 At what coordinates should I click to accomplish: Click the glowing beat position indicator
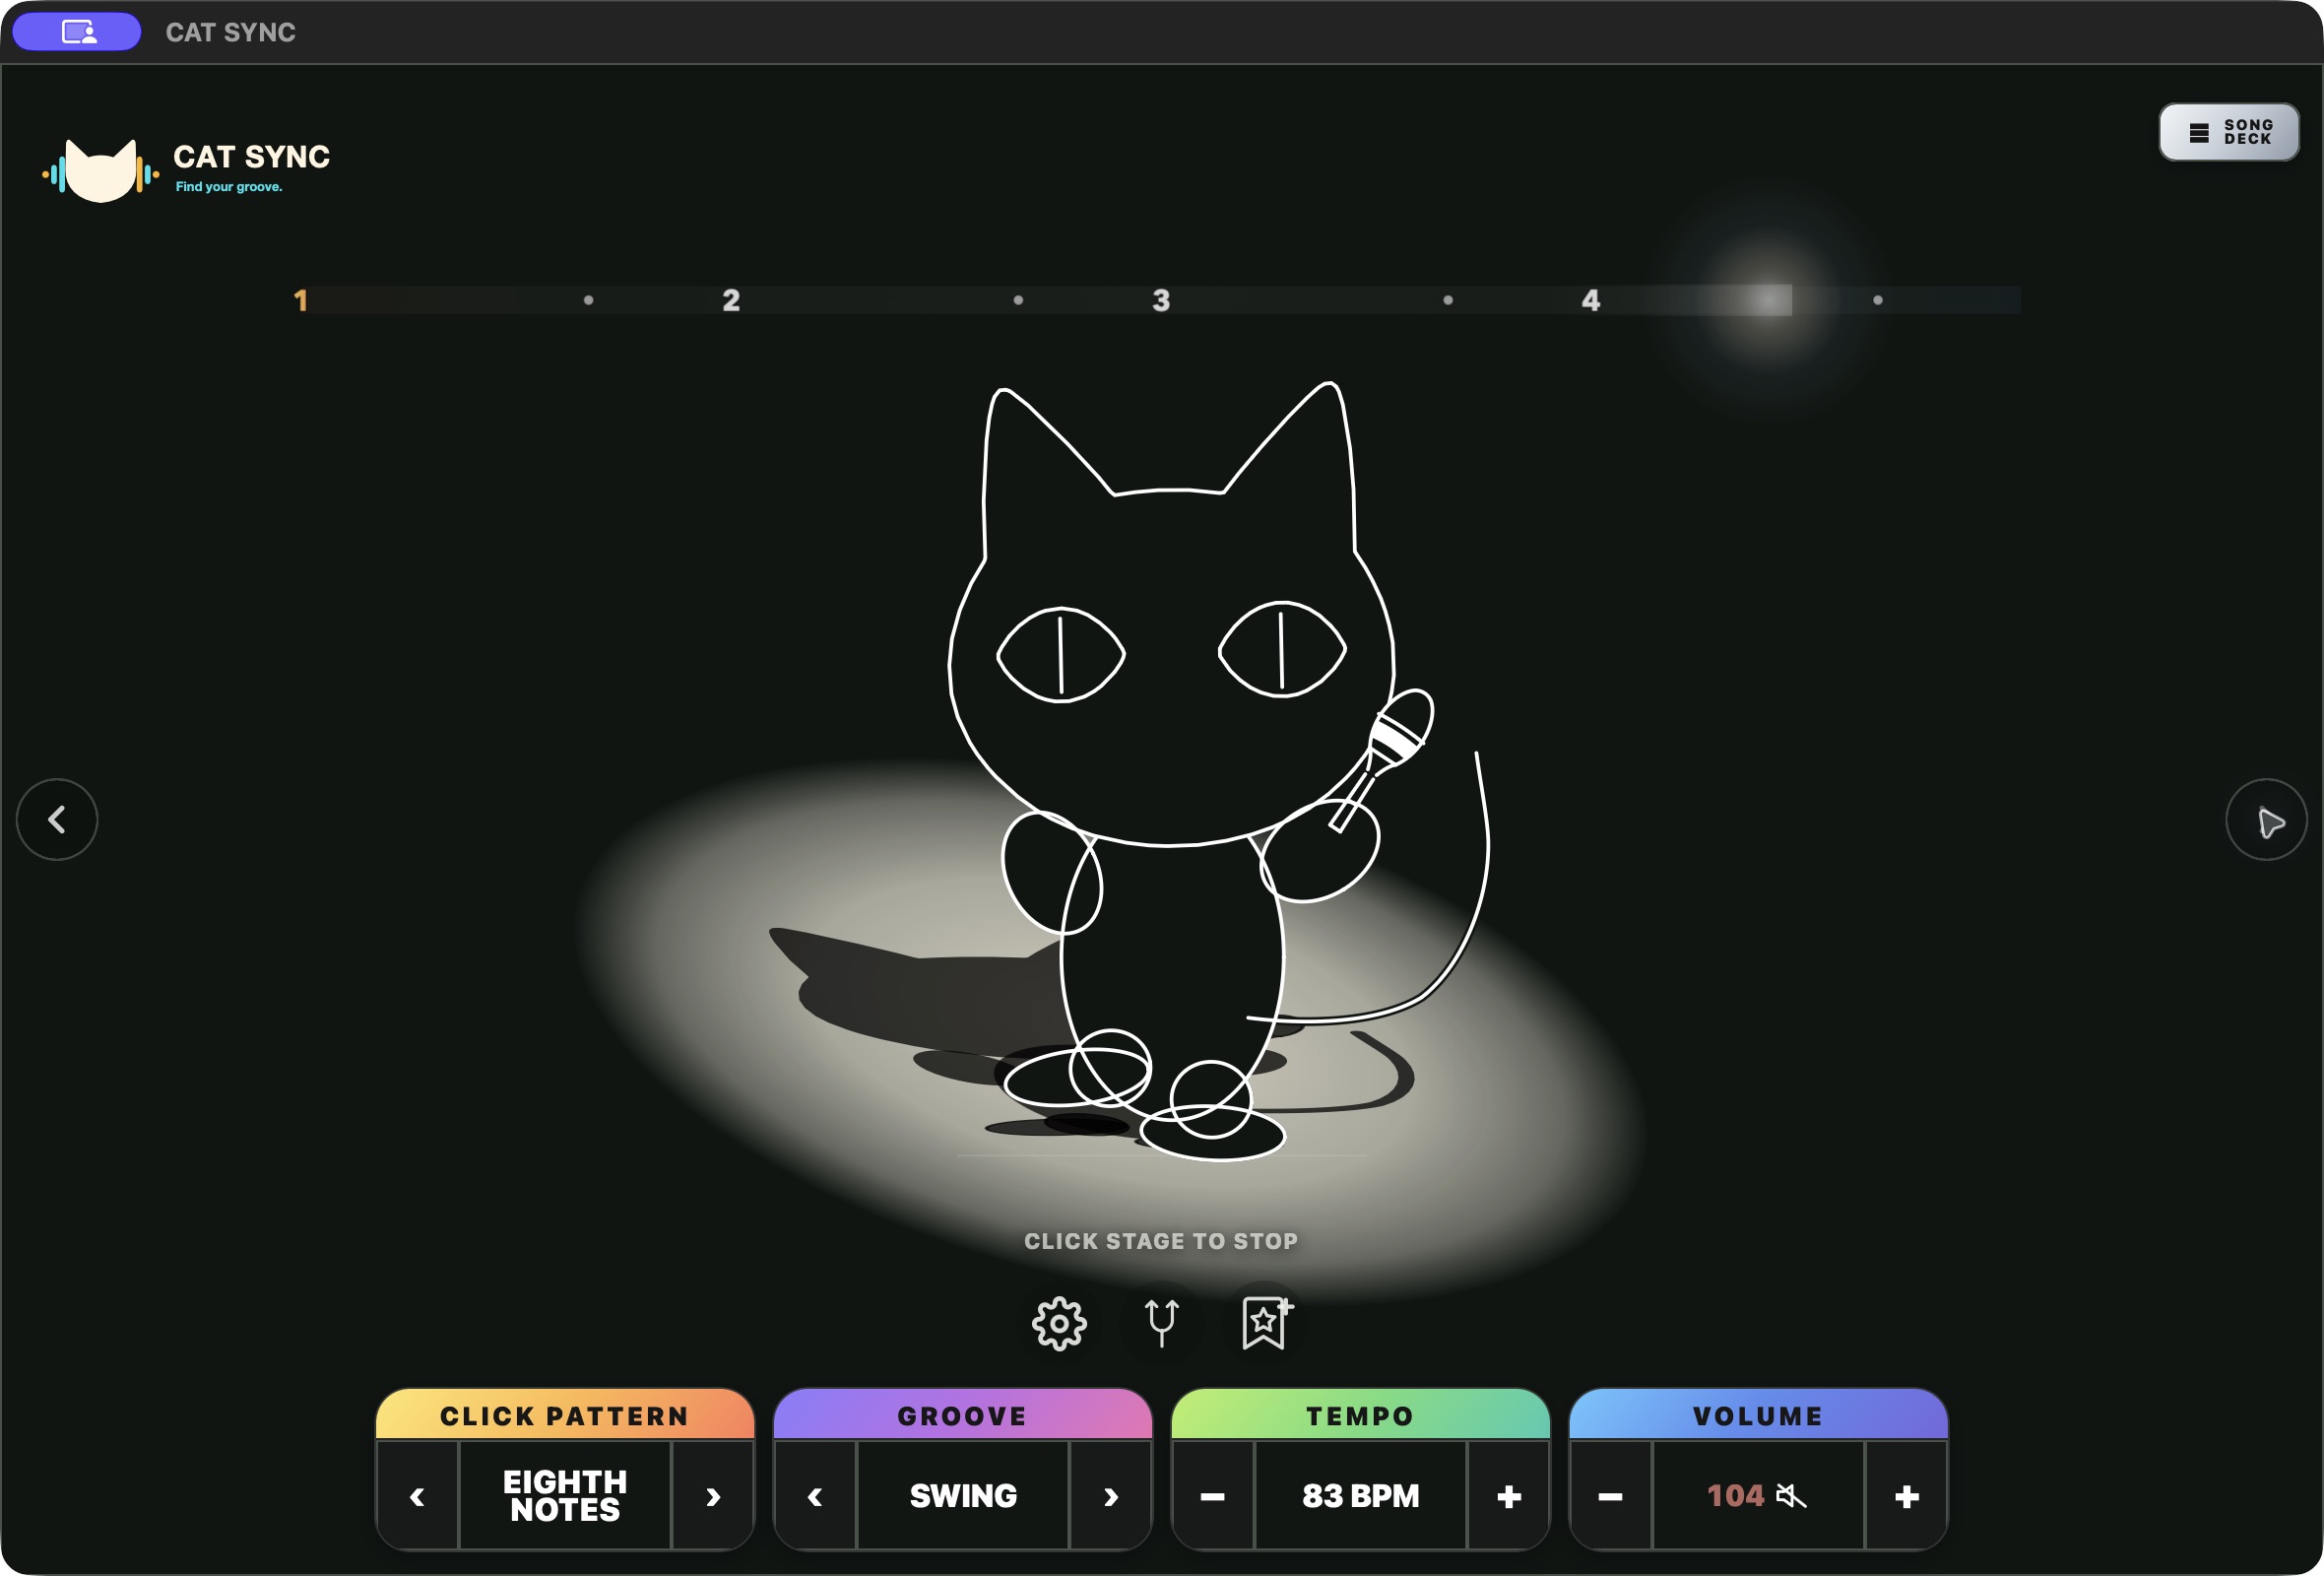(1768, 300)
